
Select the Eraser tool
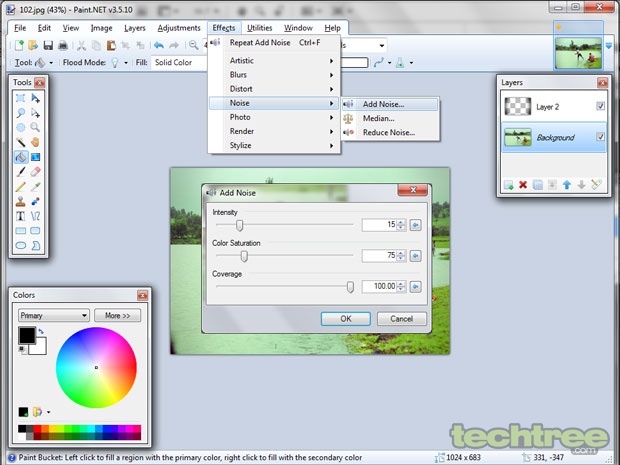point(36,172)
